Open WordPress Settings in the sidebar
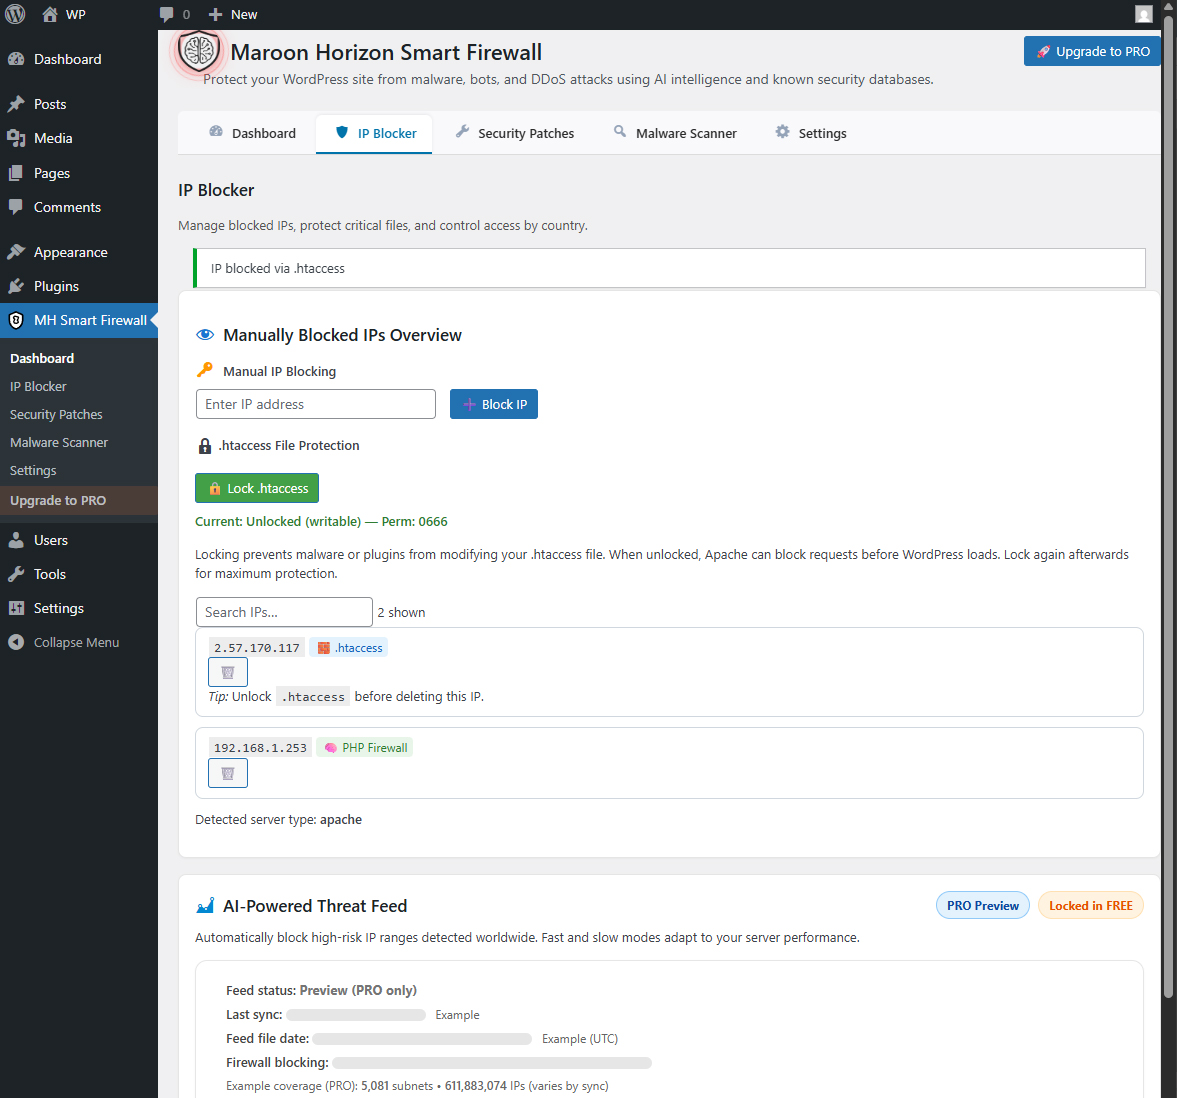 click(79, 608)
